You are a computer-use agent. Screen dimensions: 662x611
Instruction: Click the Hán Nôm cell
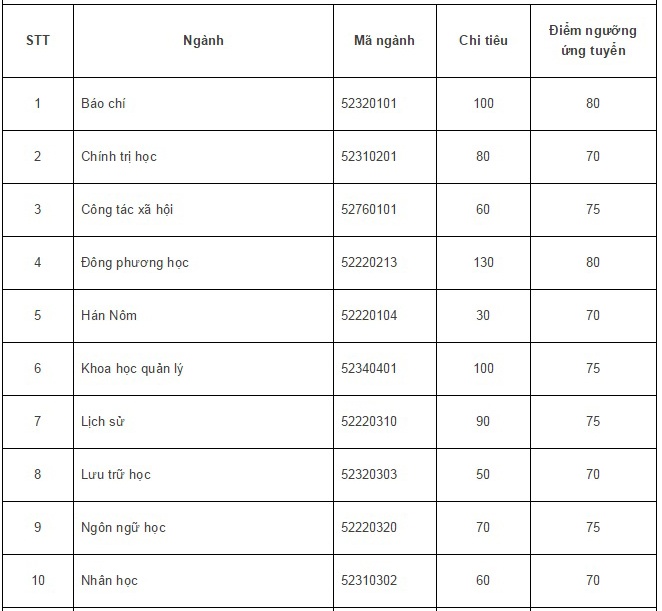109,316
